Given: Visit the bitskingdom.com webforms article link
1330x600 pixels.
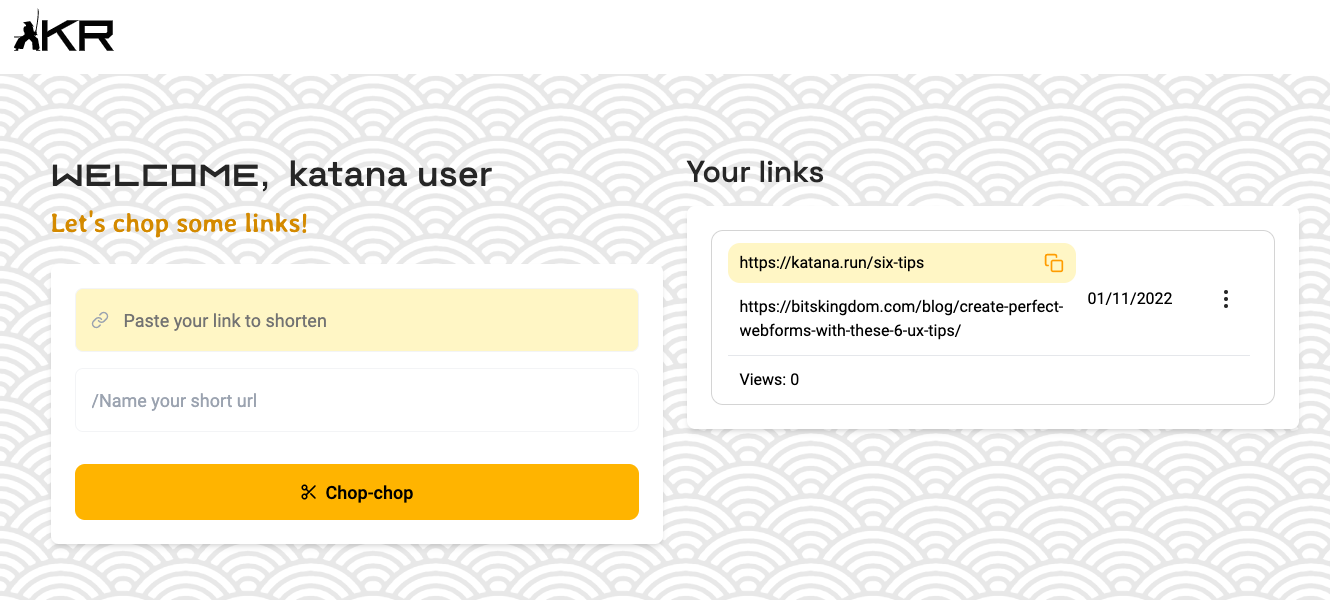Looking at the screenshot, I should tap(900, 318).
